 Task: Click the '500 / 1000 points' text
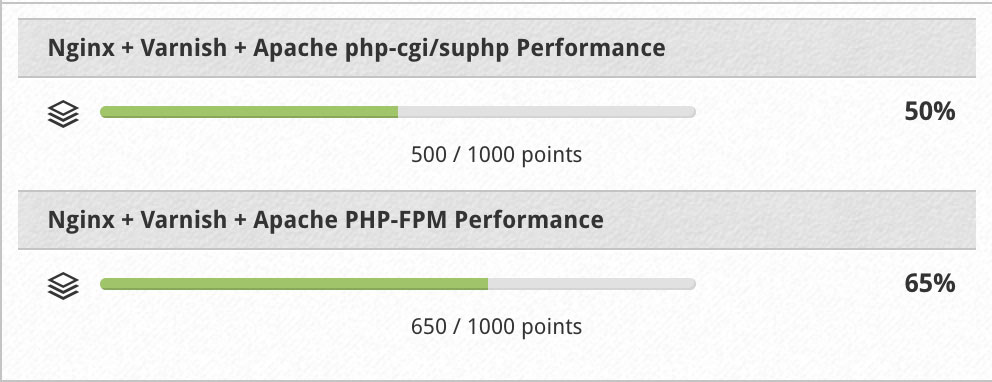[x=496, y=155]
